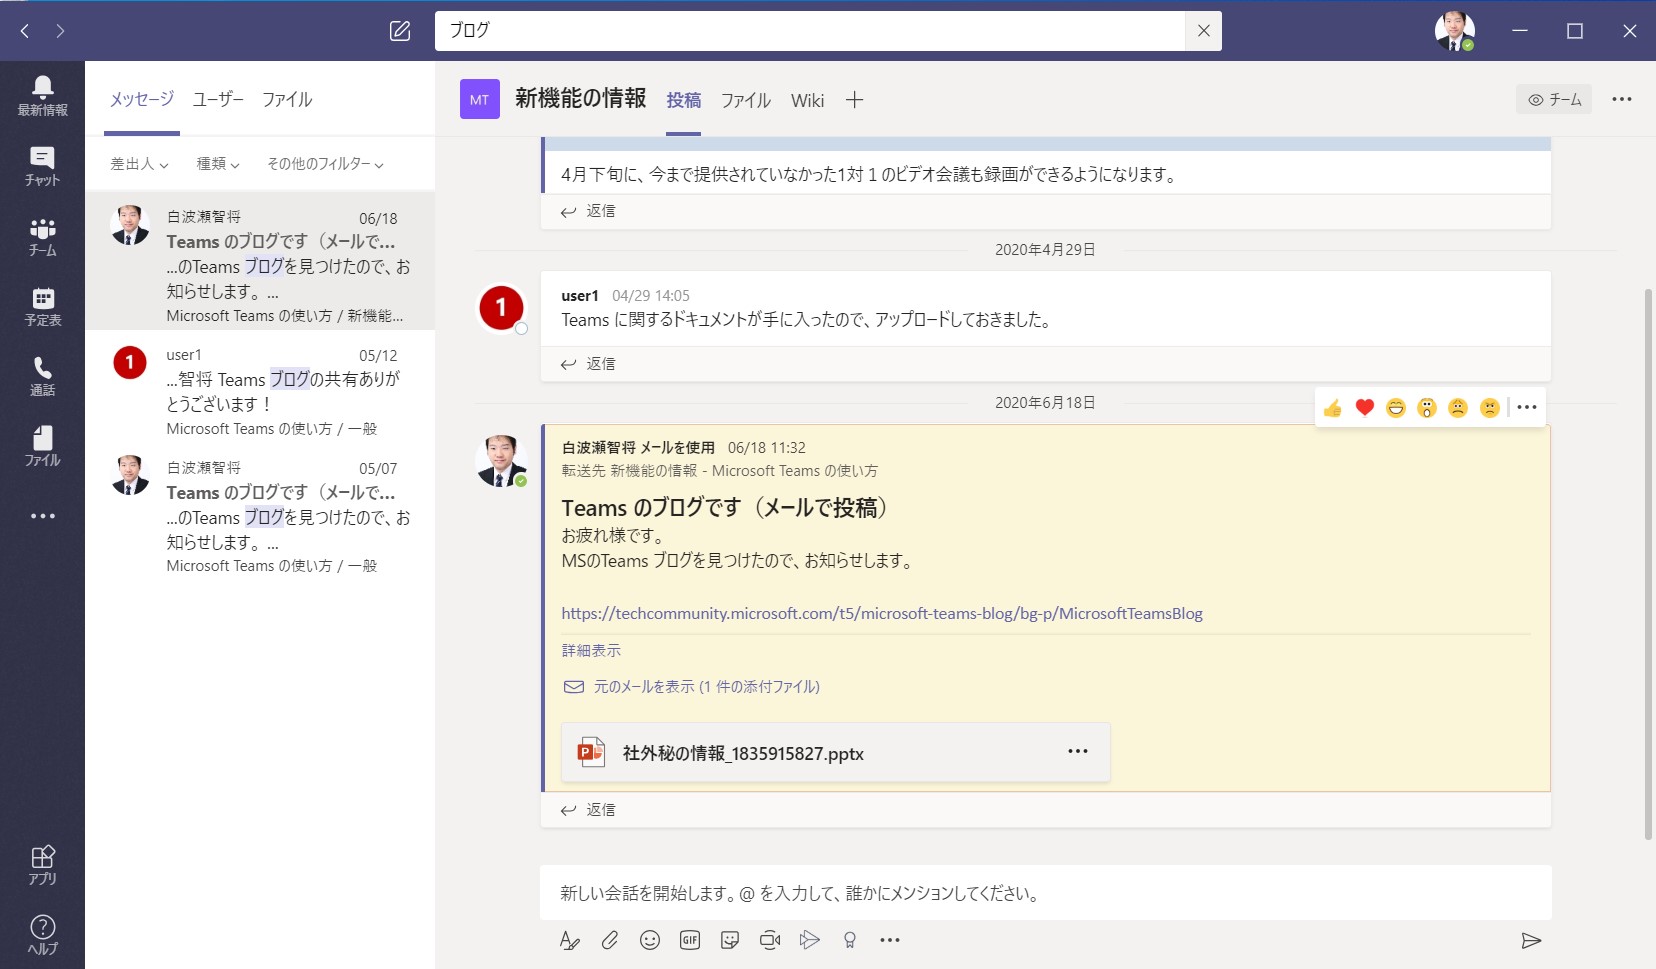Clear the search box with X
The image size is (1656, 969).
(1203, 31)
